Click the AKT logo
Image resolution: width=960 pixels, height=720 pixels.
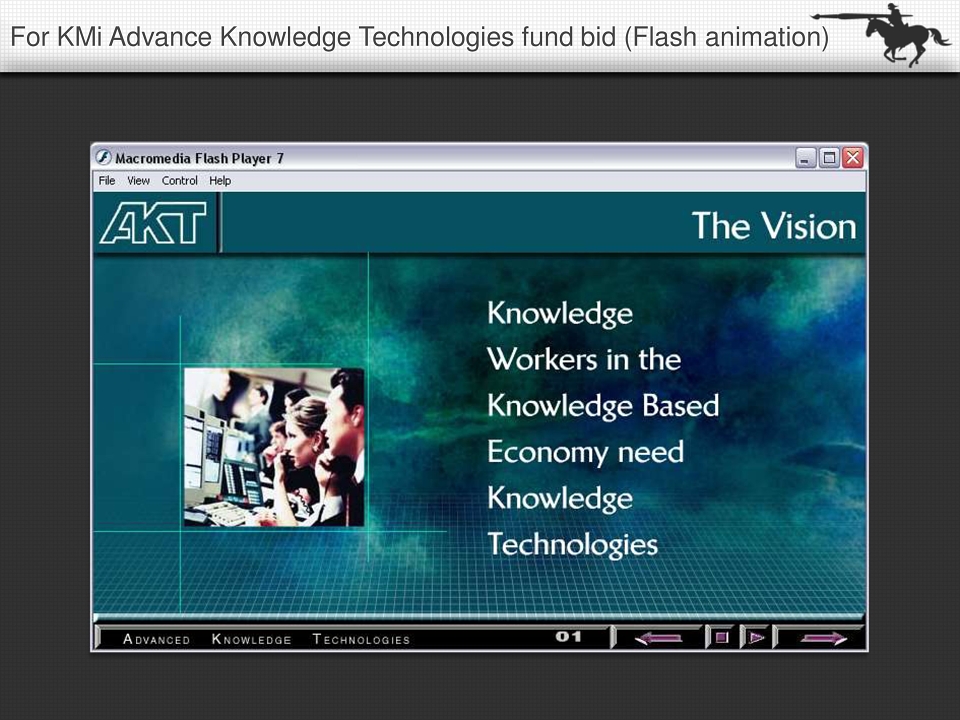(x=153, y=223)
